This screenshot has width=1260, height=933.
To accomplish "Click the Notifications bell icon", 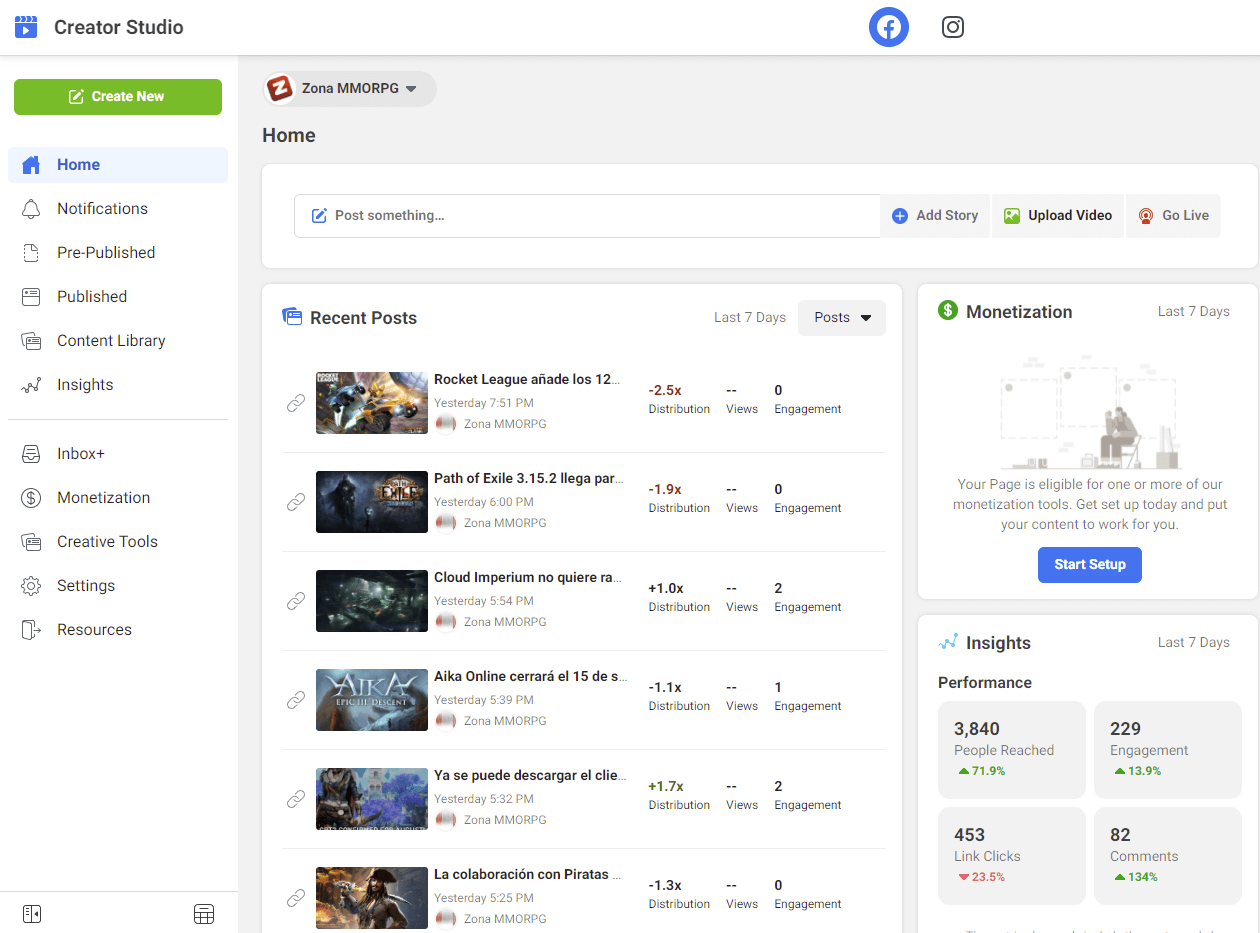I will pos(32,209).
